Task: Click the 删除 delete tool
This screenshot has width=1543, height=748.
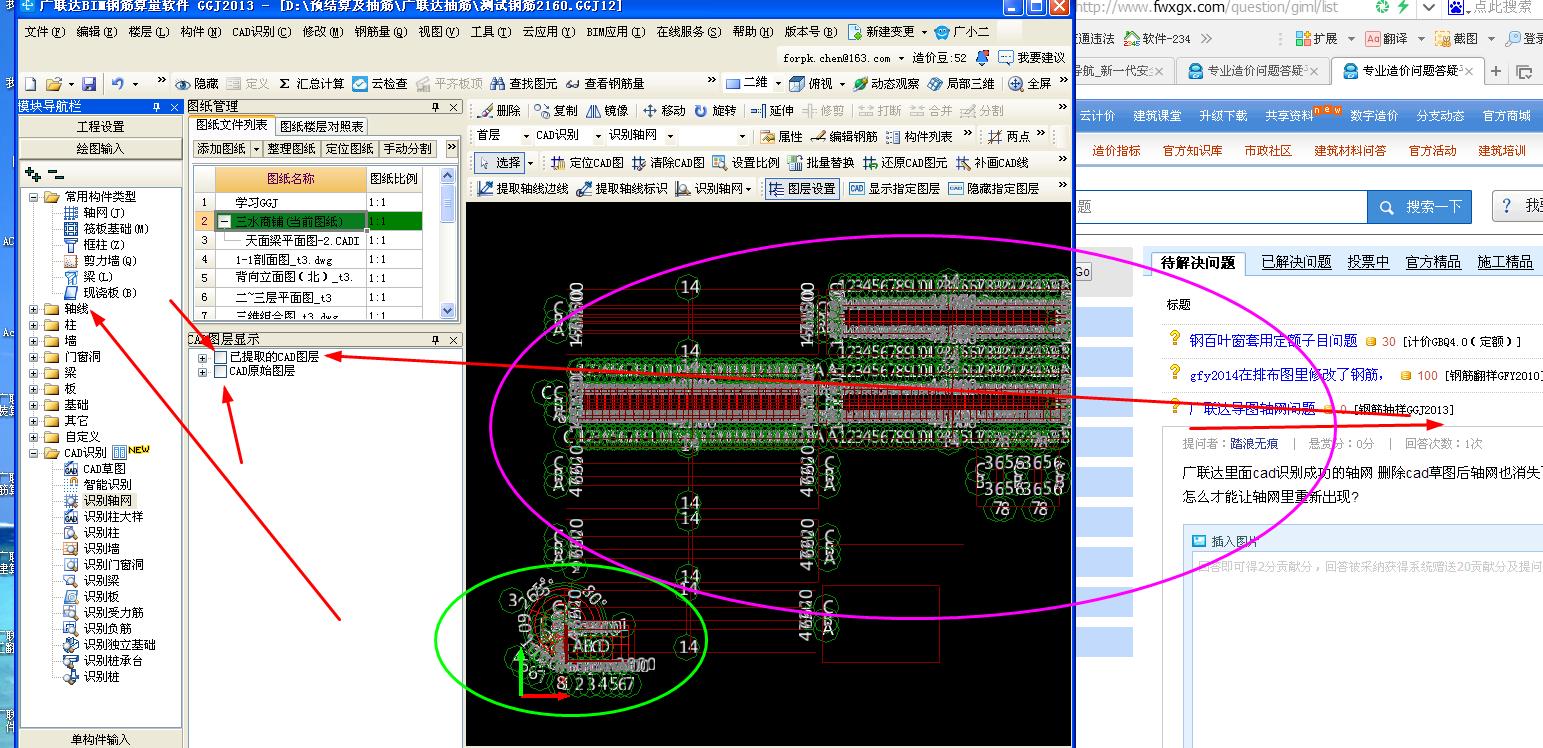Action: tap(500, 111)
